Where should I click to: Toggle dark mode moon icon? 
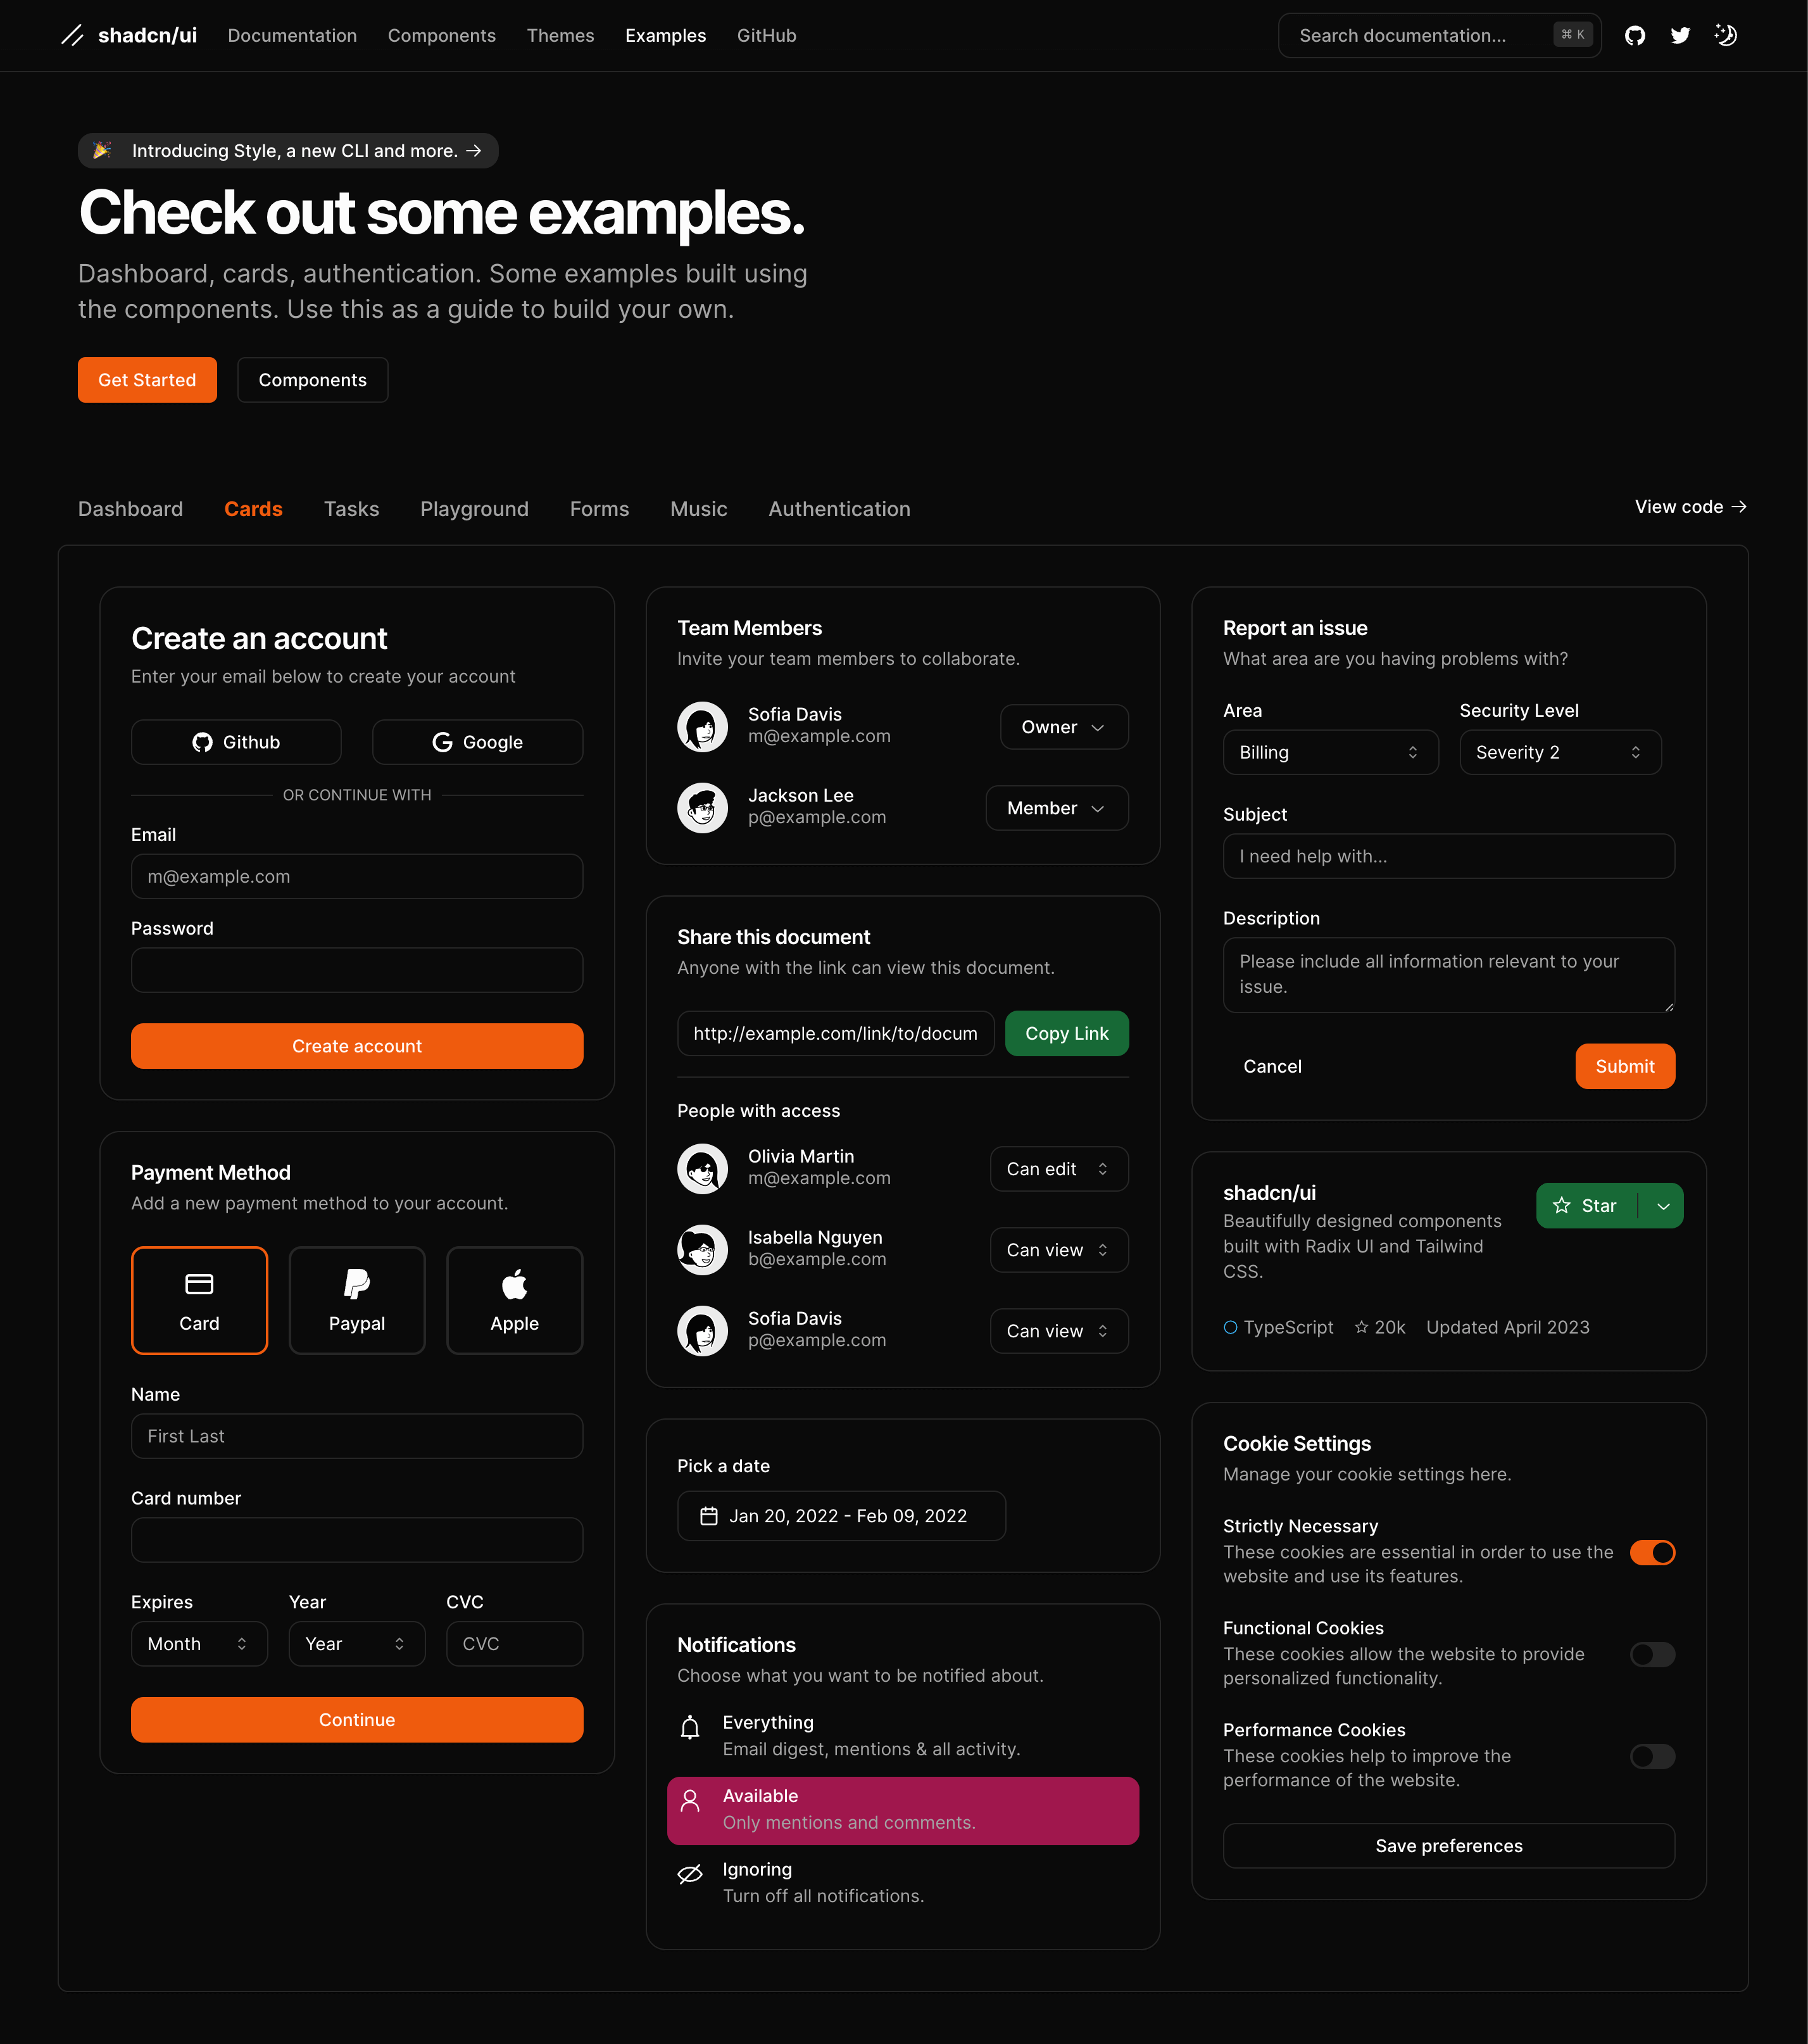click(1725, 36)
